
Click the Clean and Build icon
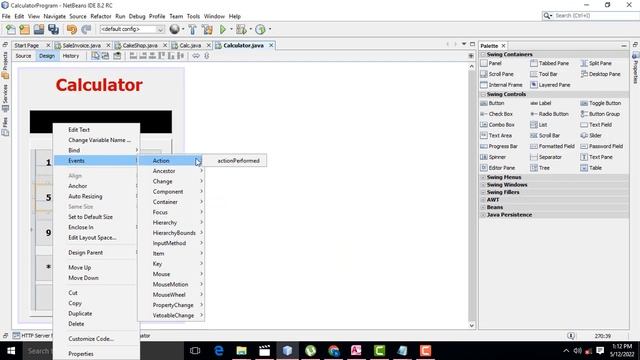(207, 29)
